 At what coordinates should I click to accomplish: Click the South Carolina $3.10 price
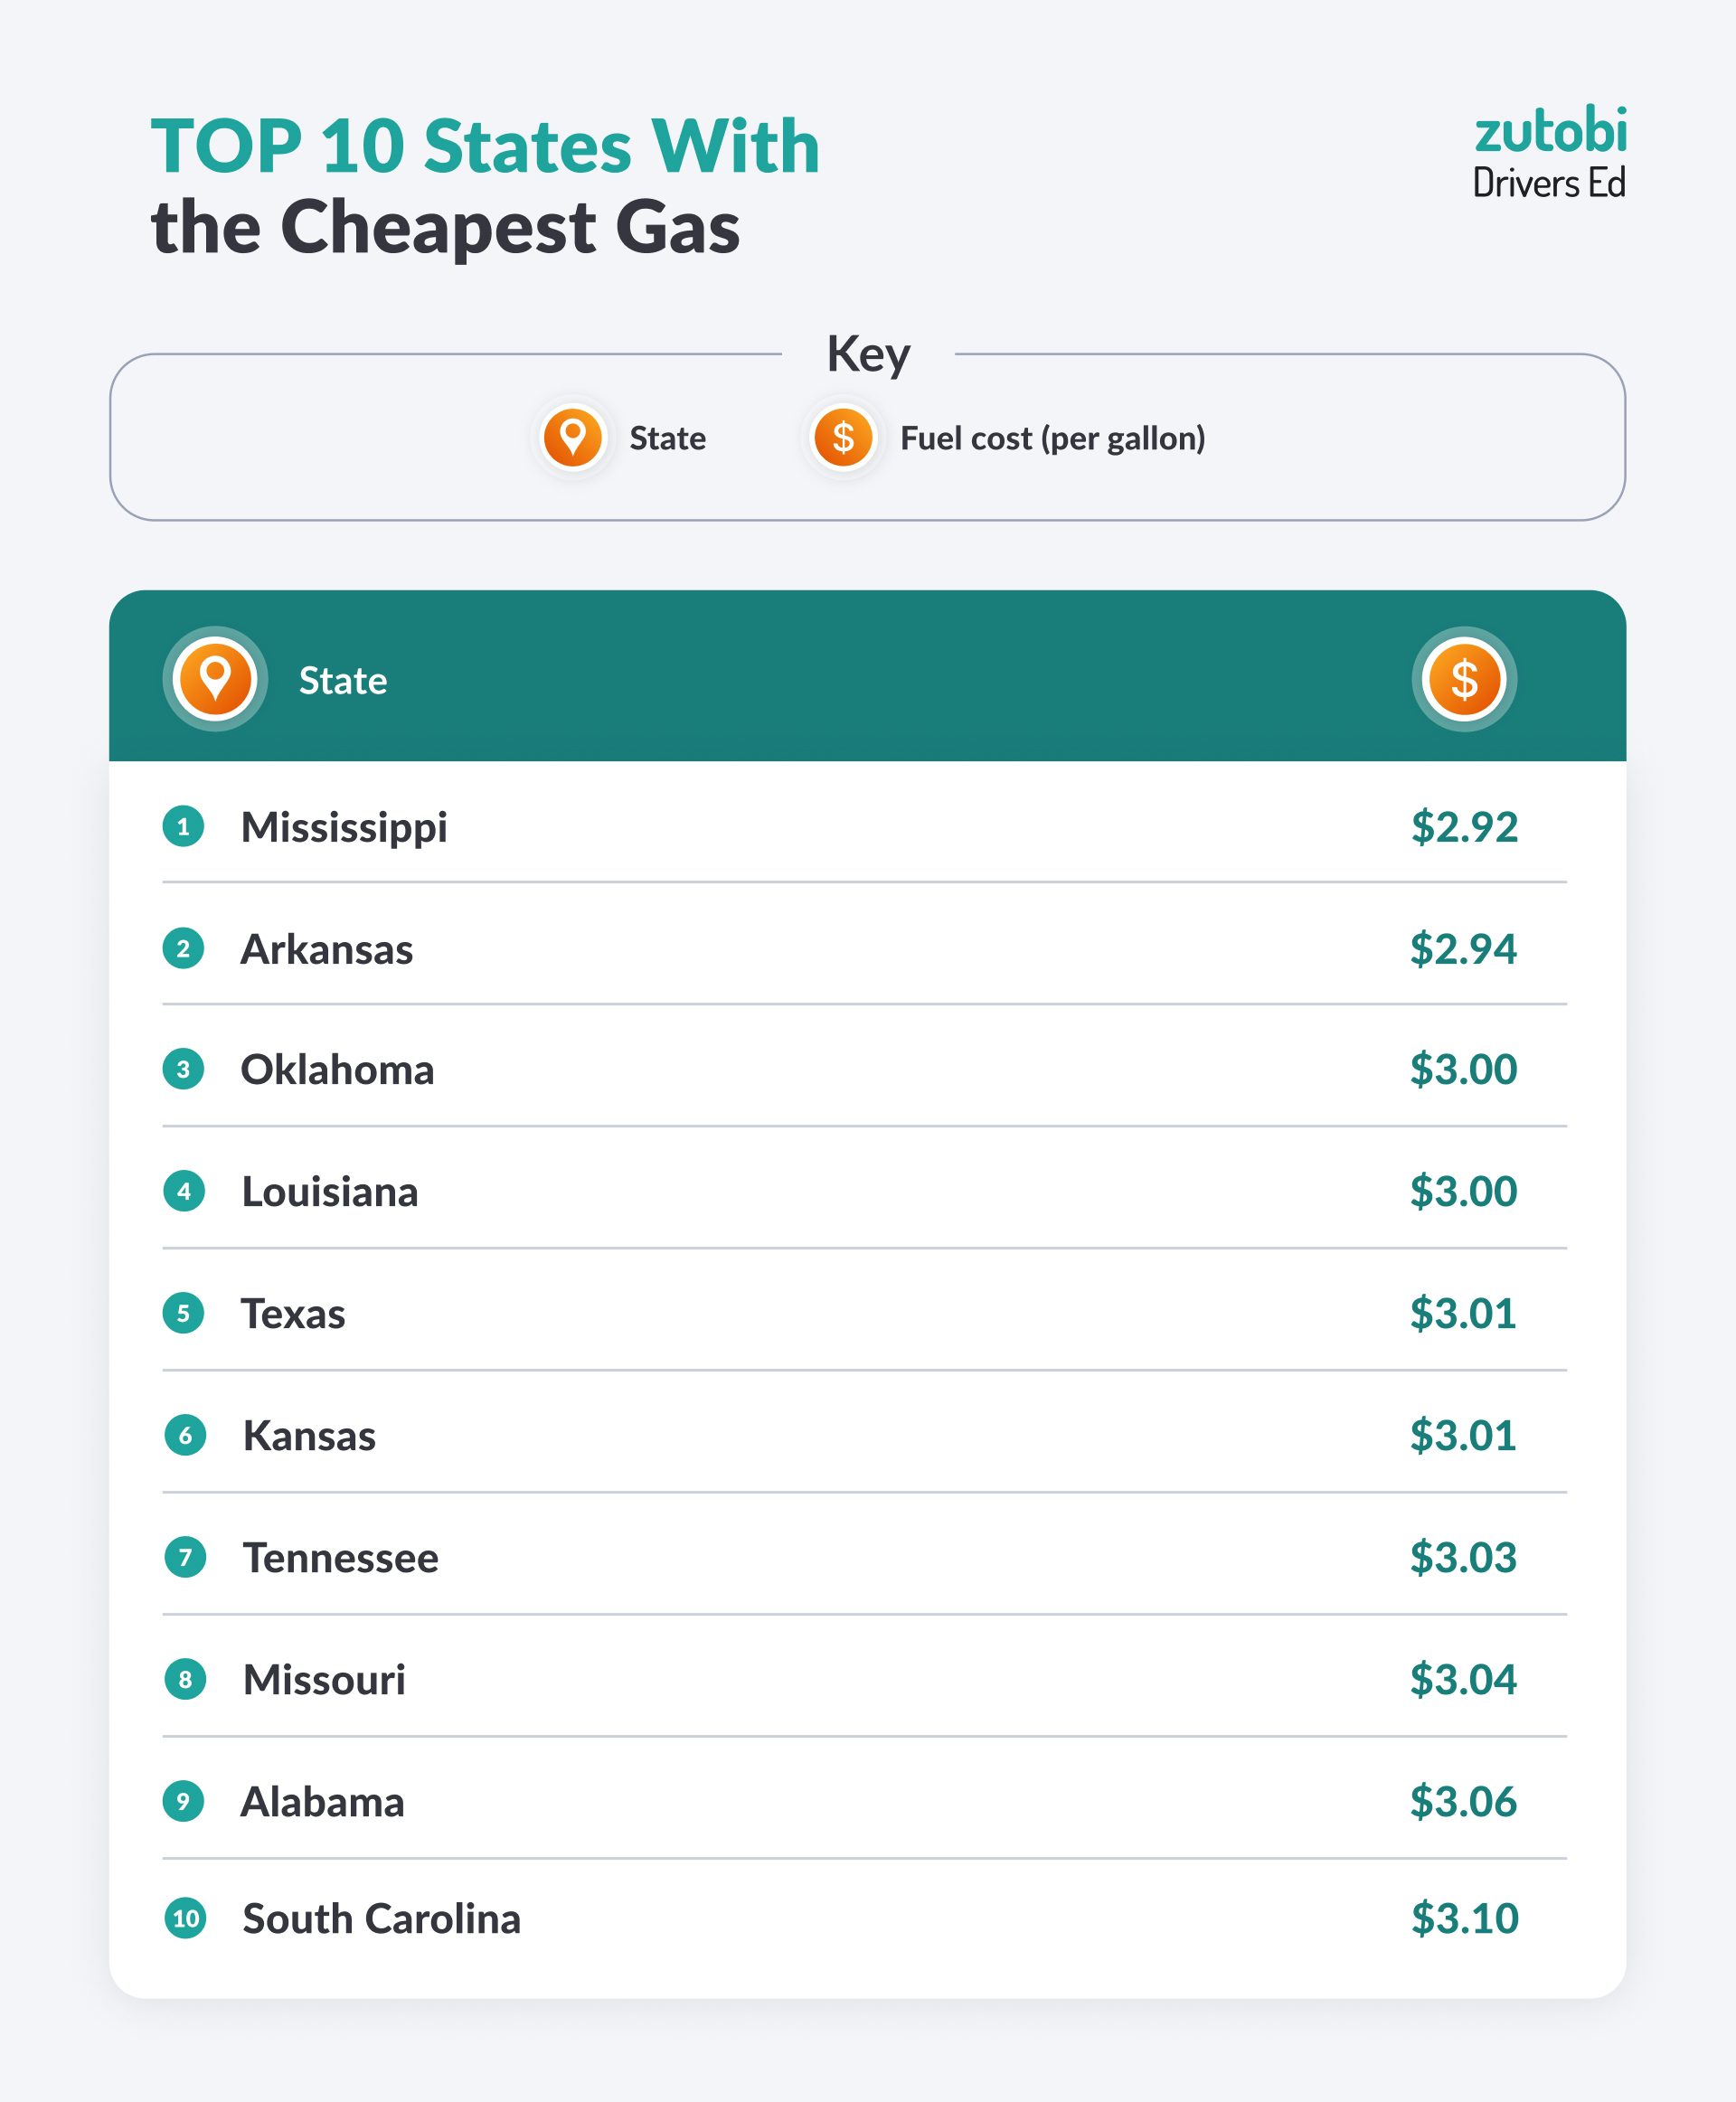click(x=1464, y=1918)
